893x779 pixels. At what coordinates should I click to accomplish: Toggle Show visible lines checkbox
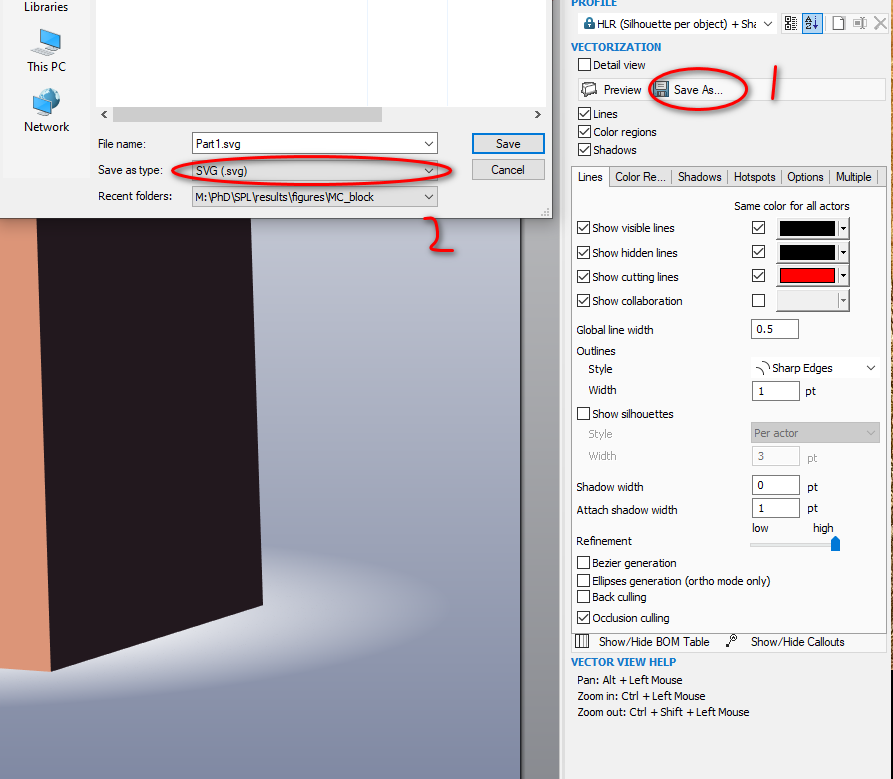[x=583, y=228]
